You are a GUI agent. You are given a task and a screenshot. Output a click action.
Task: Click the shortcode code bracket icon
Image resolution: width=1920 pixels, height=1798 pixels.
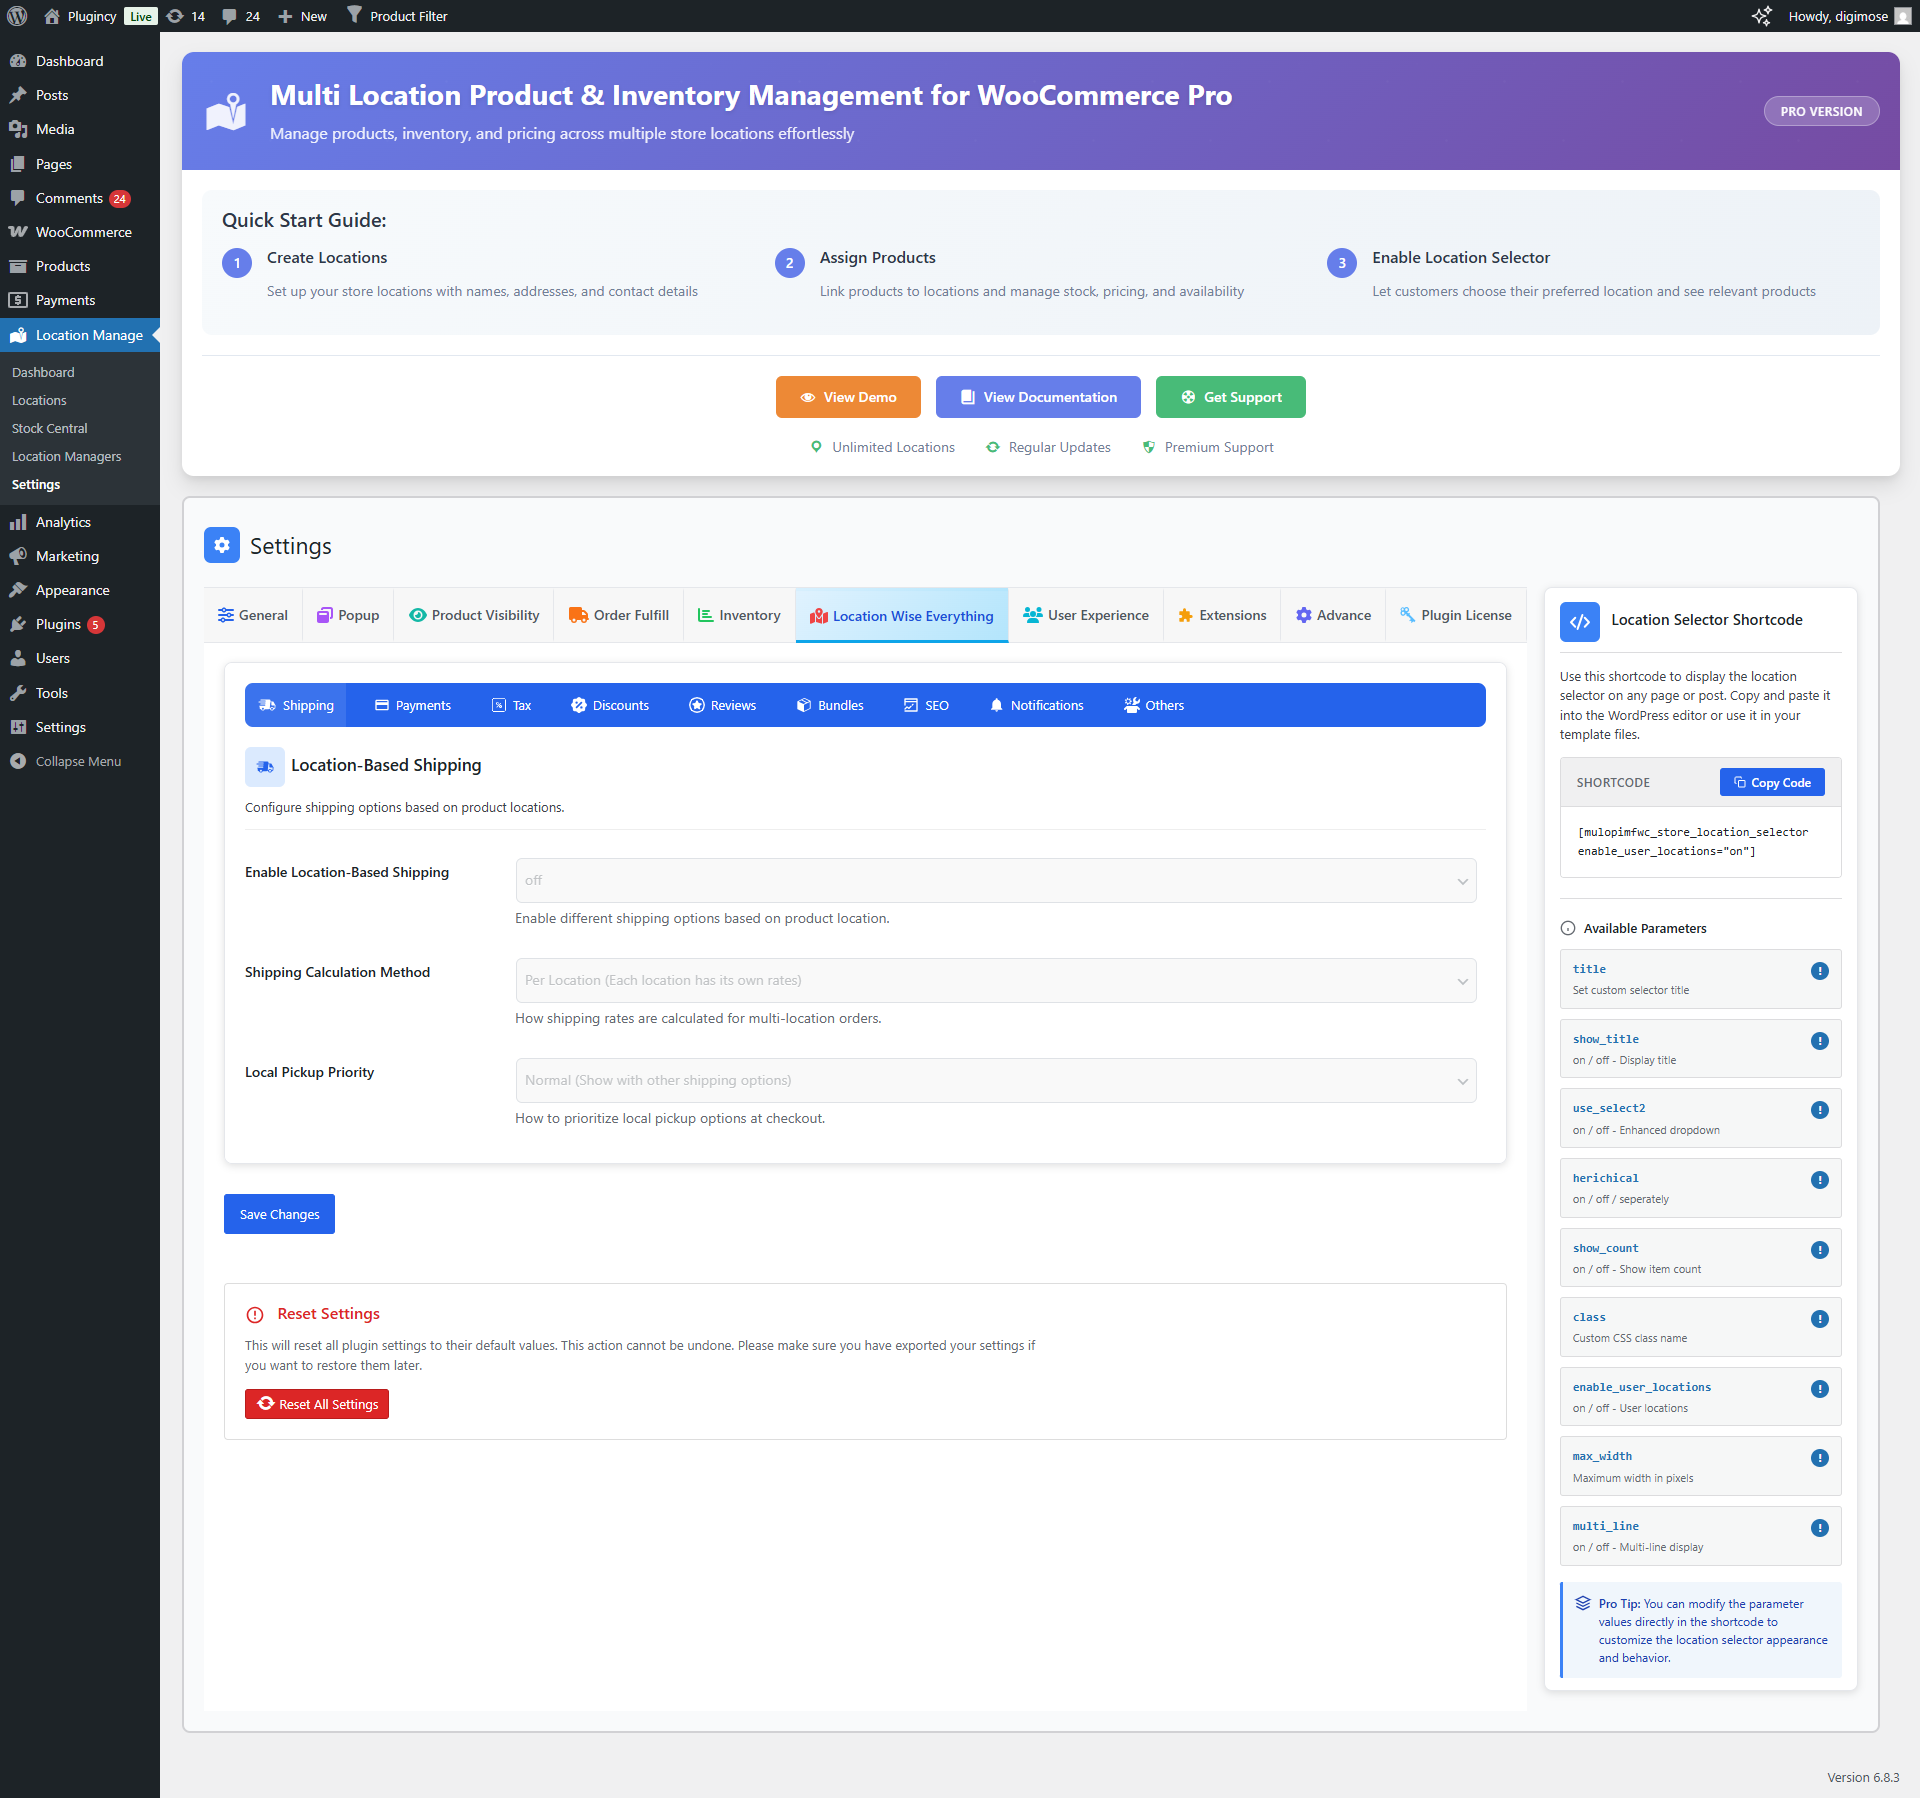pos(1580,621)
